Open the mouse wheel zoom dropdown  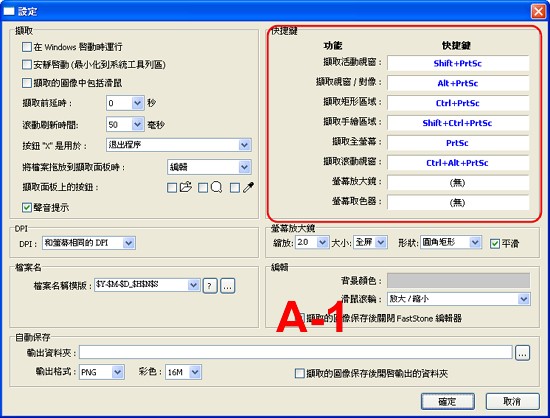coord(524,299)
